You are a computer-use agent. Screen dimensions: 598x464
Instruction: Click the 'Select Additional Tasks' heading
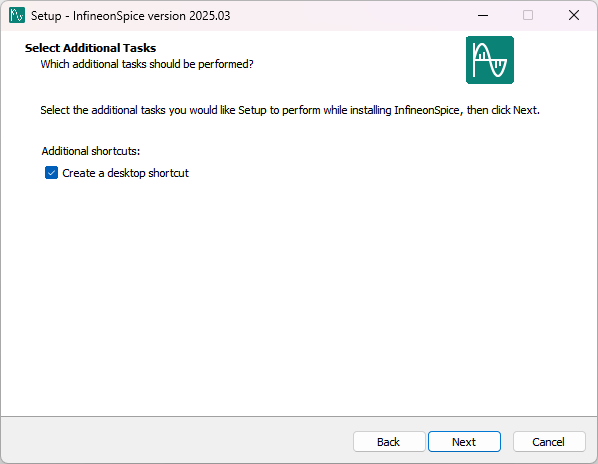tap(90, 48)
